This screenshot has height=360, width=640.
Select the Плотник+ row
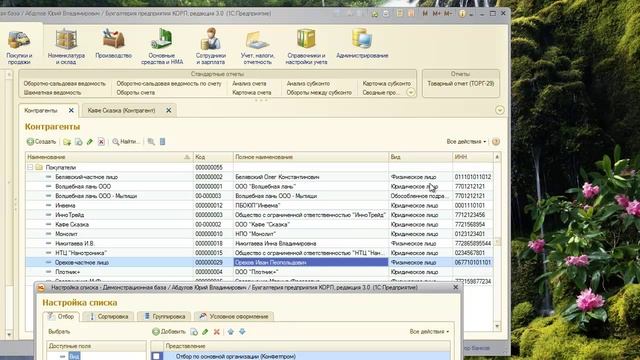point(259,272)
